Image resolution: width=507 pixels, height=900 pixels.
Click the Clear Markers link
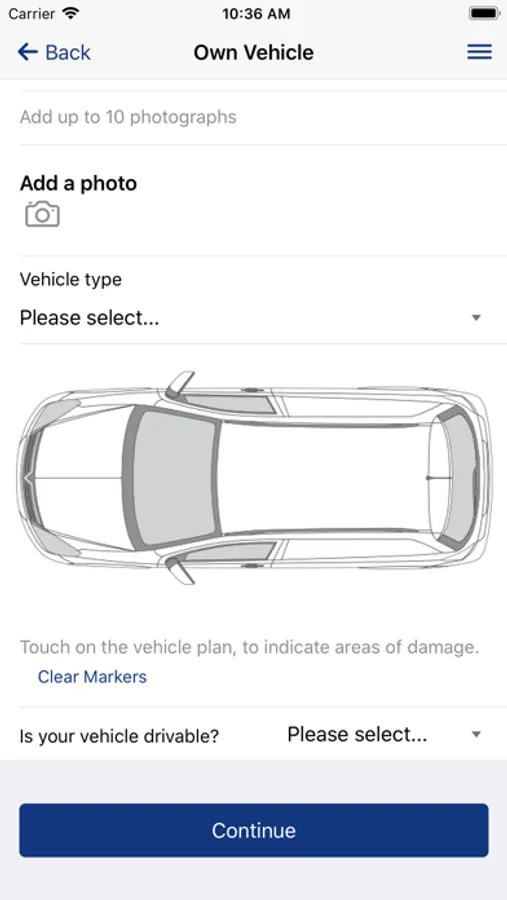(92, 677)
